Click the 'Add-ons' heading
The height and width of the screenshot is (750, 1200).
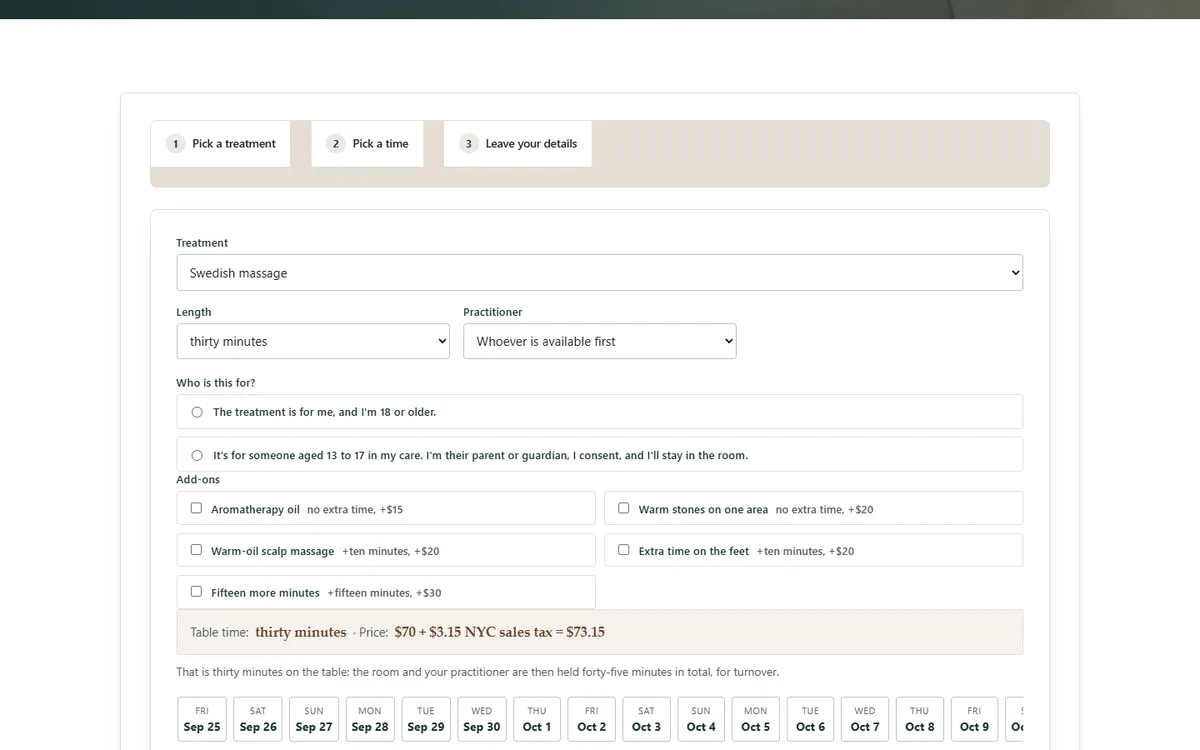point(198,480)
